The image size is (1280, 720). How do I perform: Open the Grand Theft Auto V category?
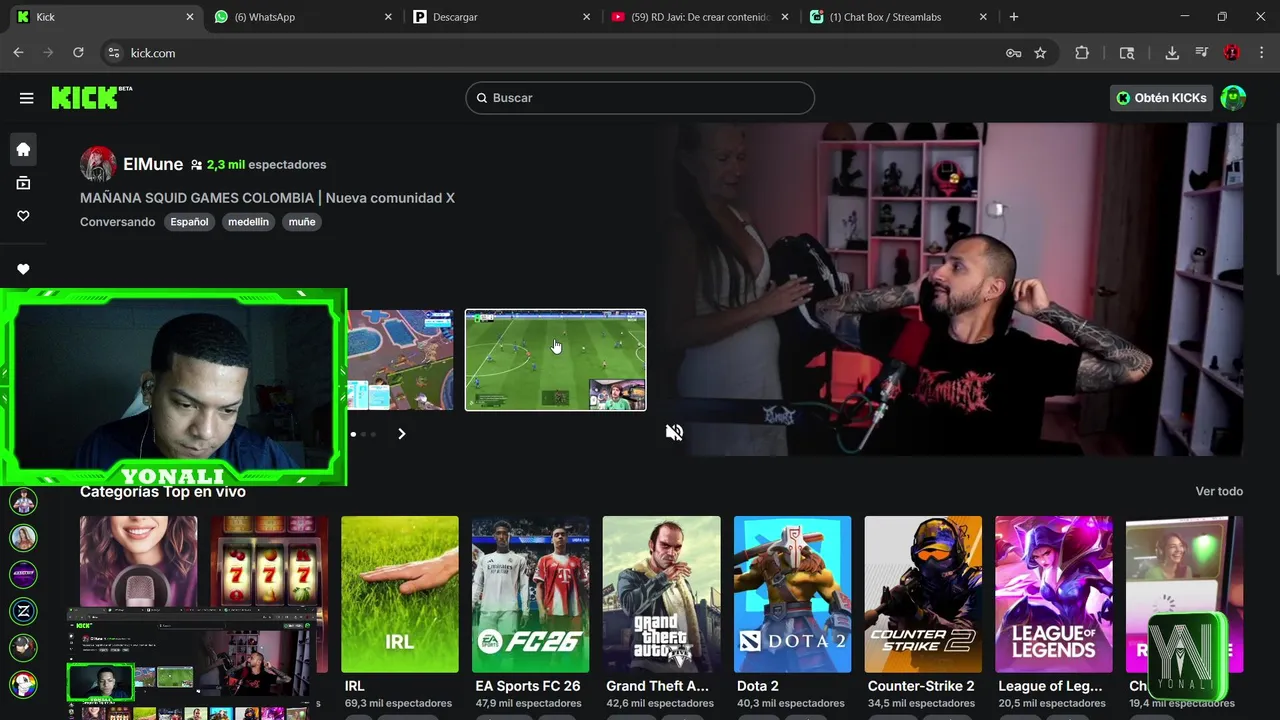coord(661,594)
